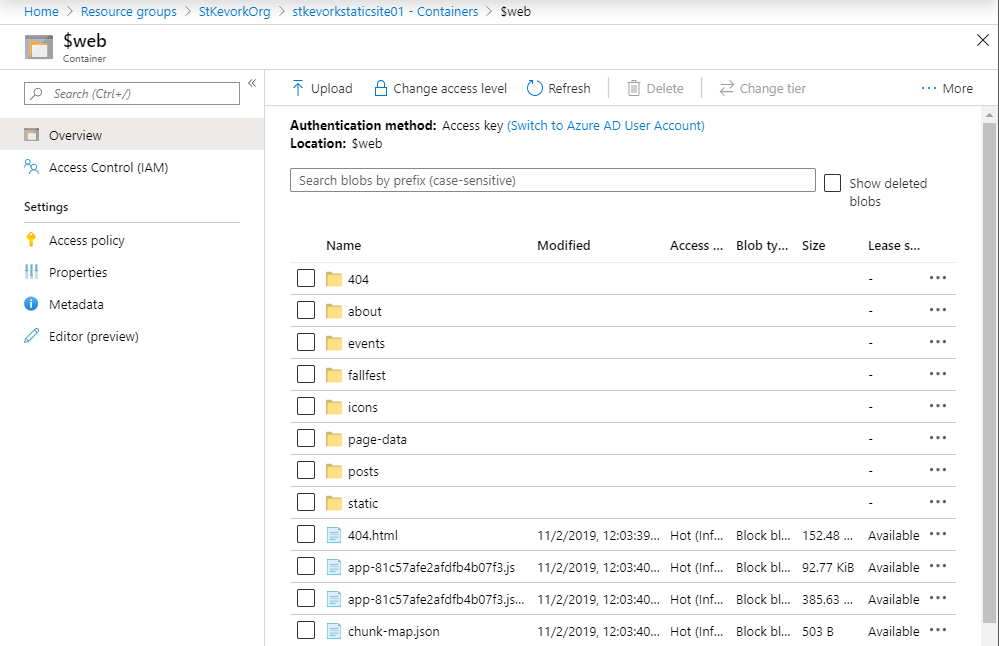
Task: Click the Change access level lock icon
Action: click(x=380, y=88)
